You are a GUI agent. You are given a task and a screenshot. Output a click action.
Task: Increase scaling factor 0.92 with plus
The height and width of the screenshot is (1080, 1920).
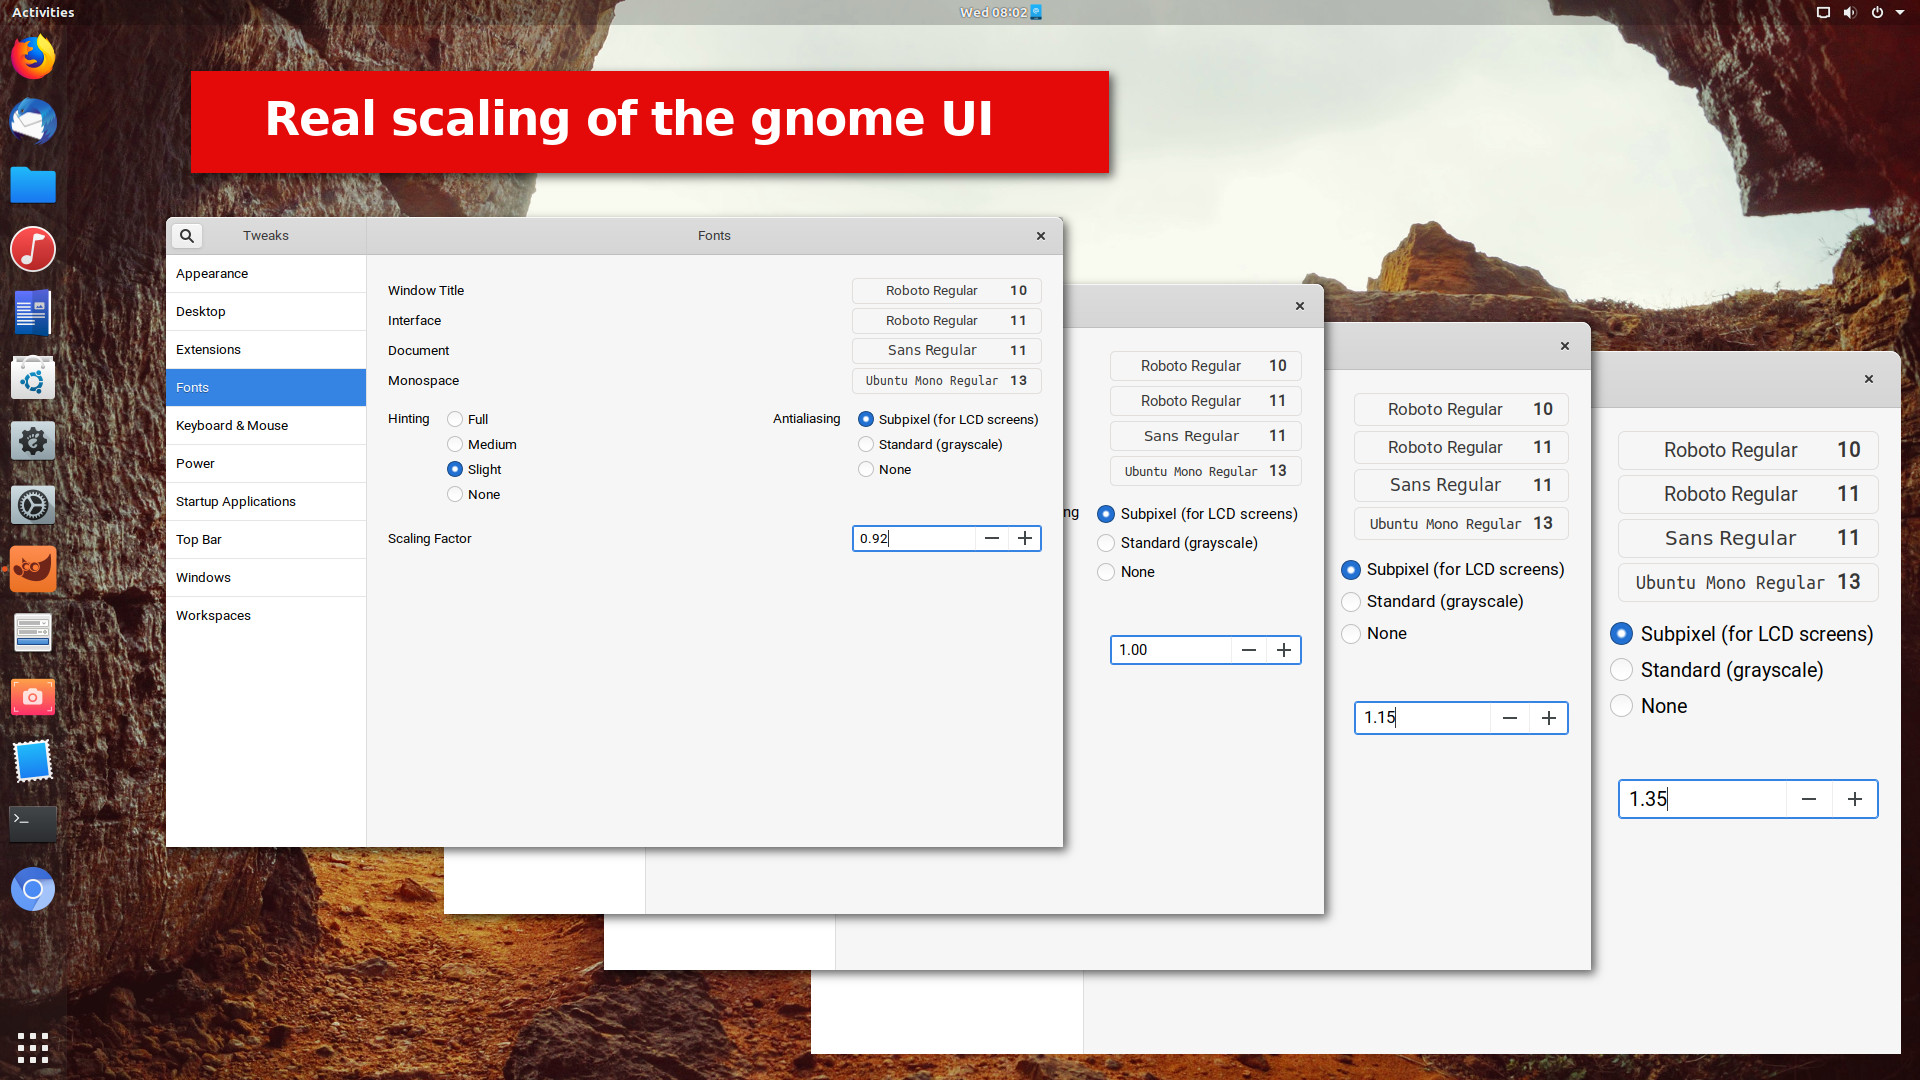click(x=1025, y=539)
